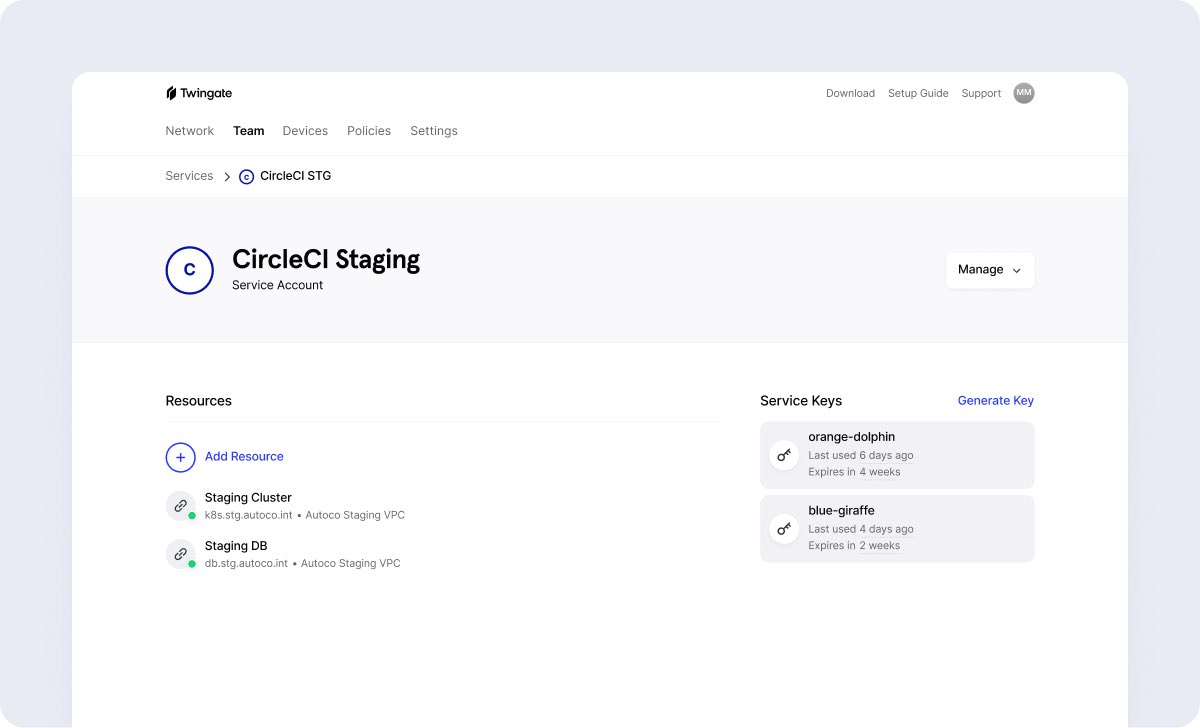This screenshot has height=728, width=1200.
Task: Click the Add Resource plus icon
Action: (180, 457)
